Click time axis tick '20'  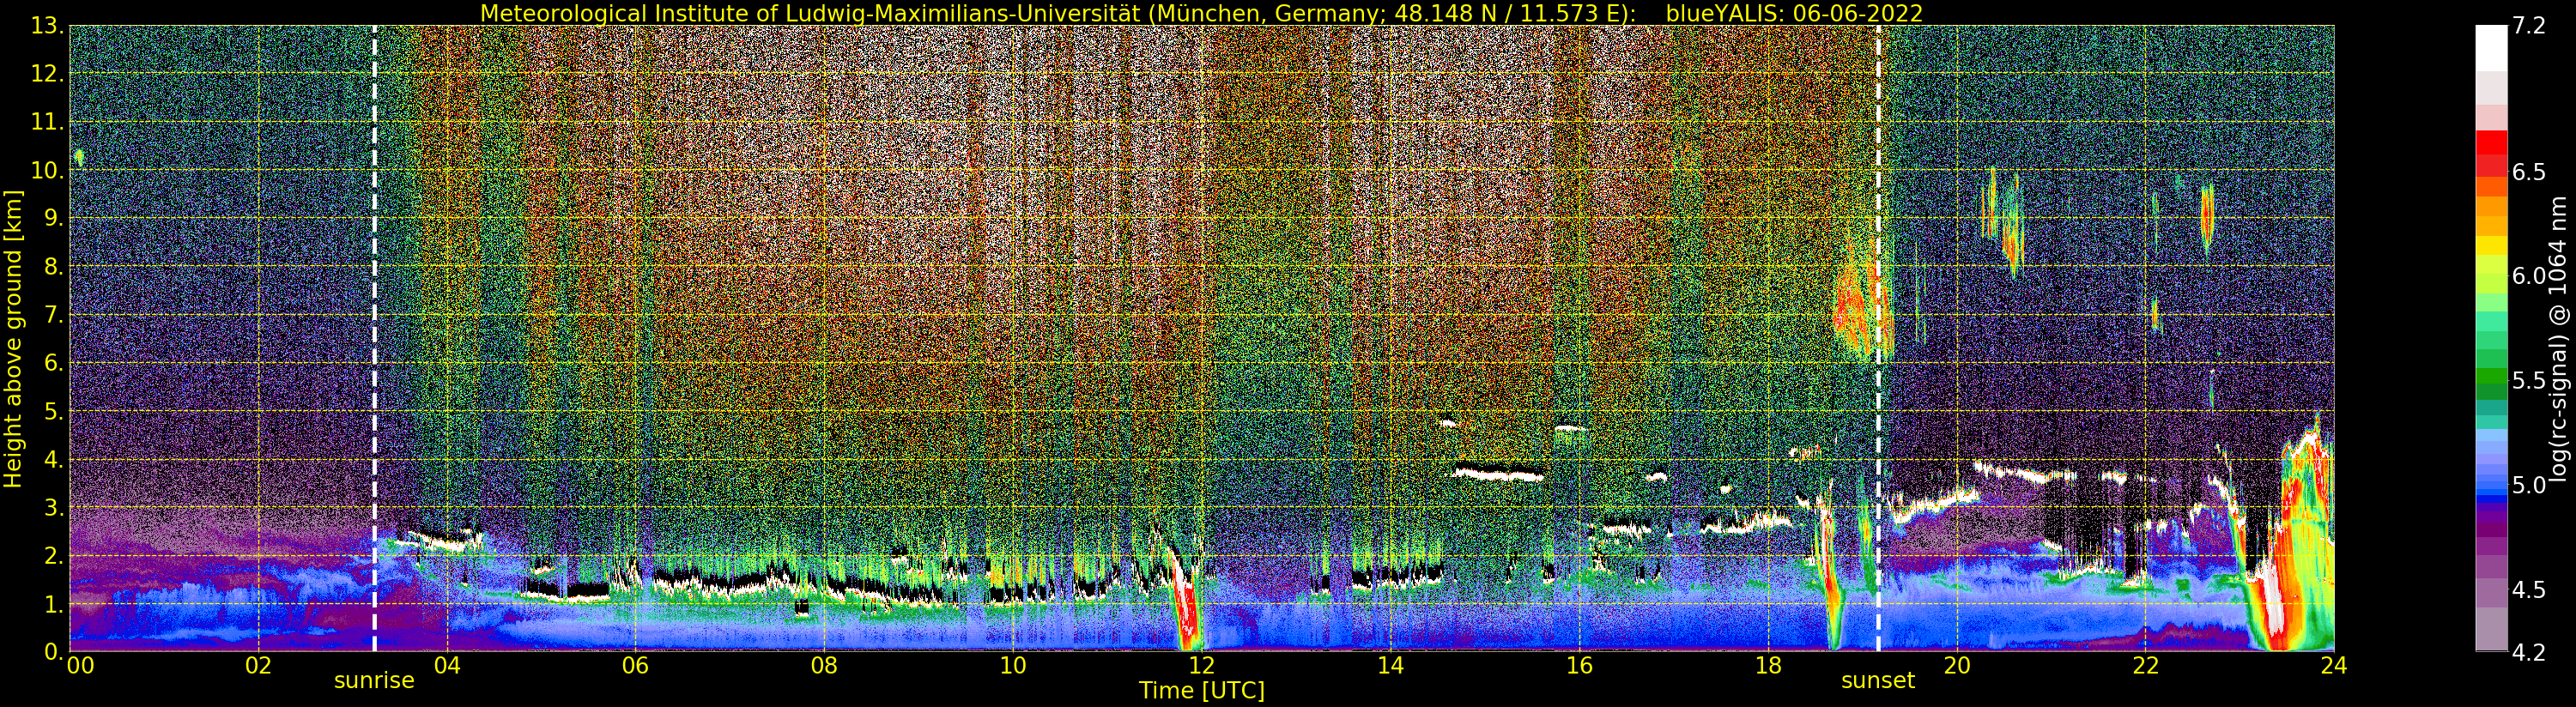click(1956, 666)
